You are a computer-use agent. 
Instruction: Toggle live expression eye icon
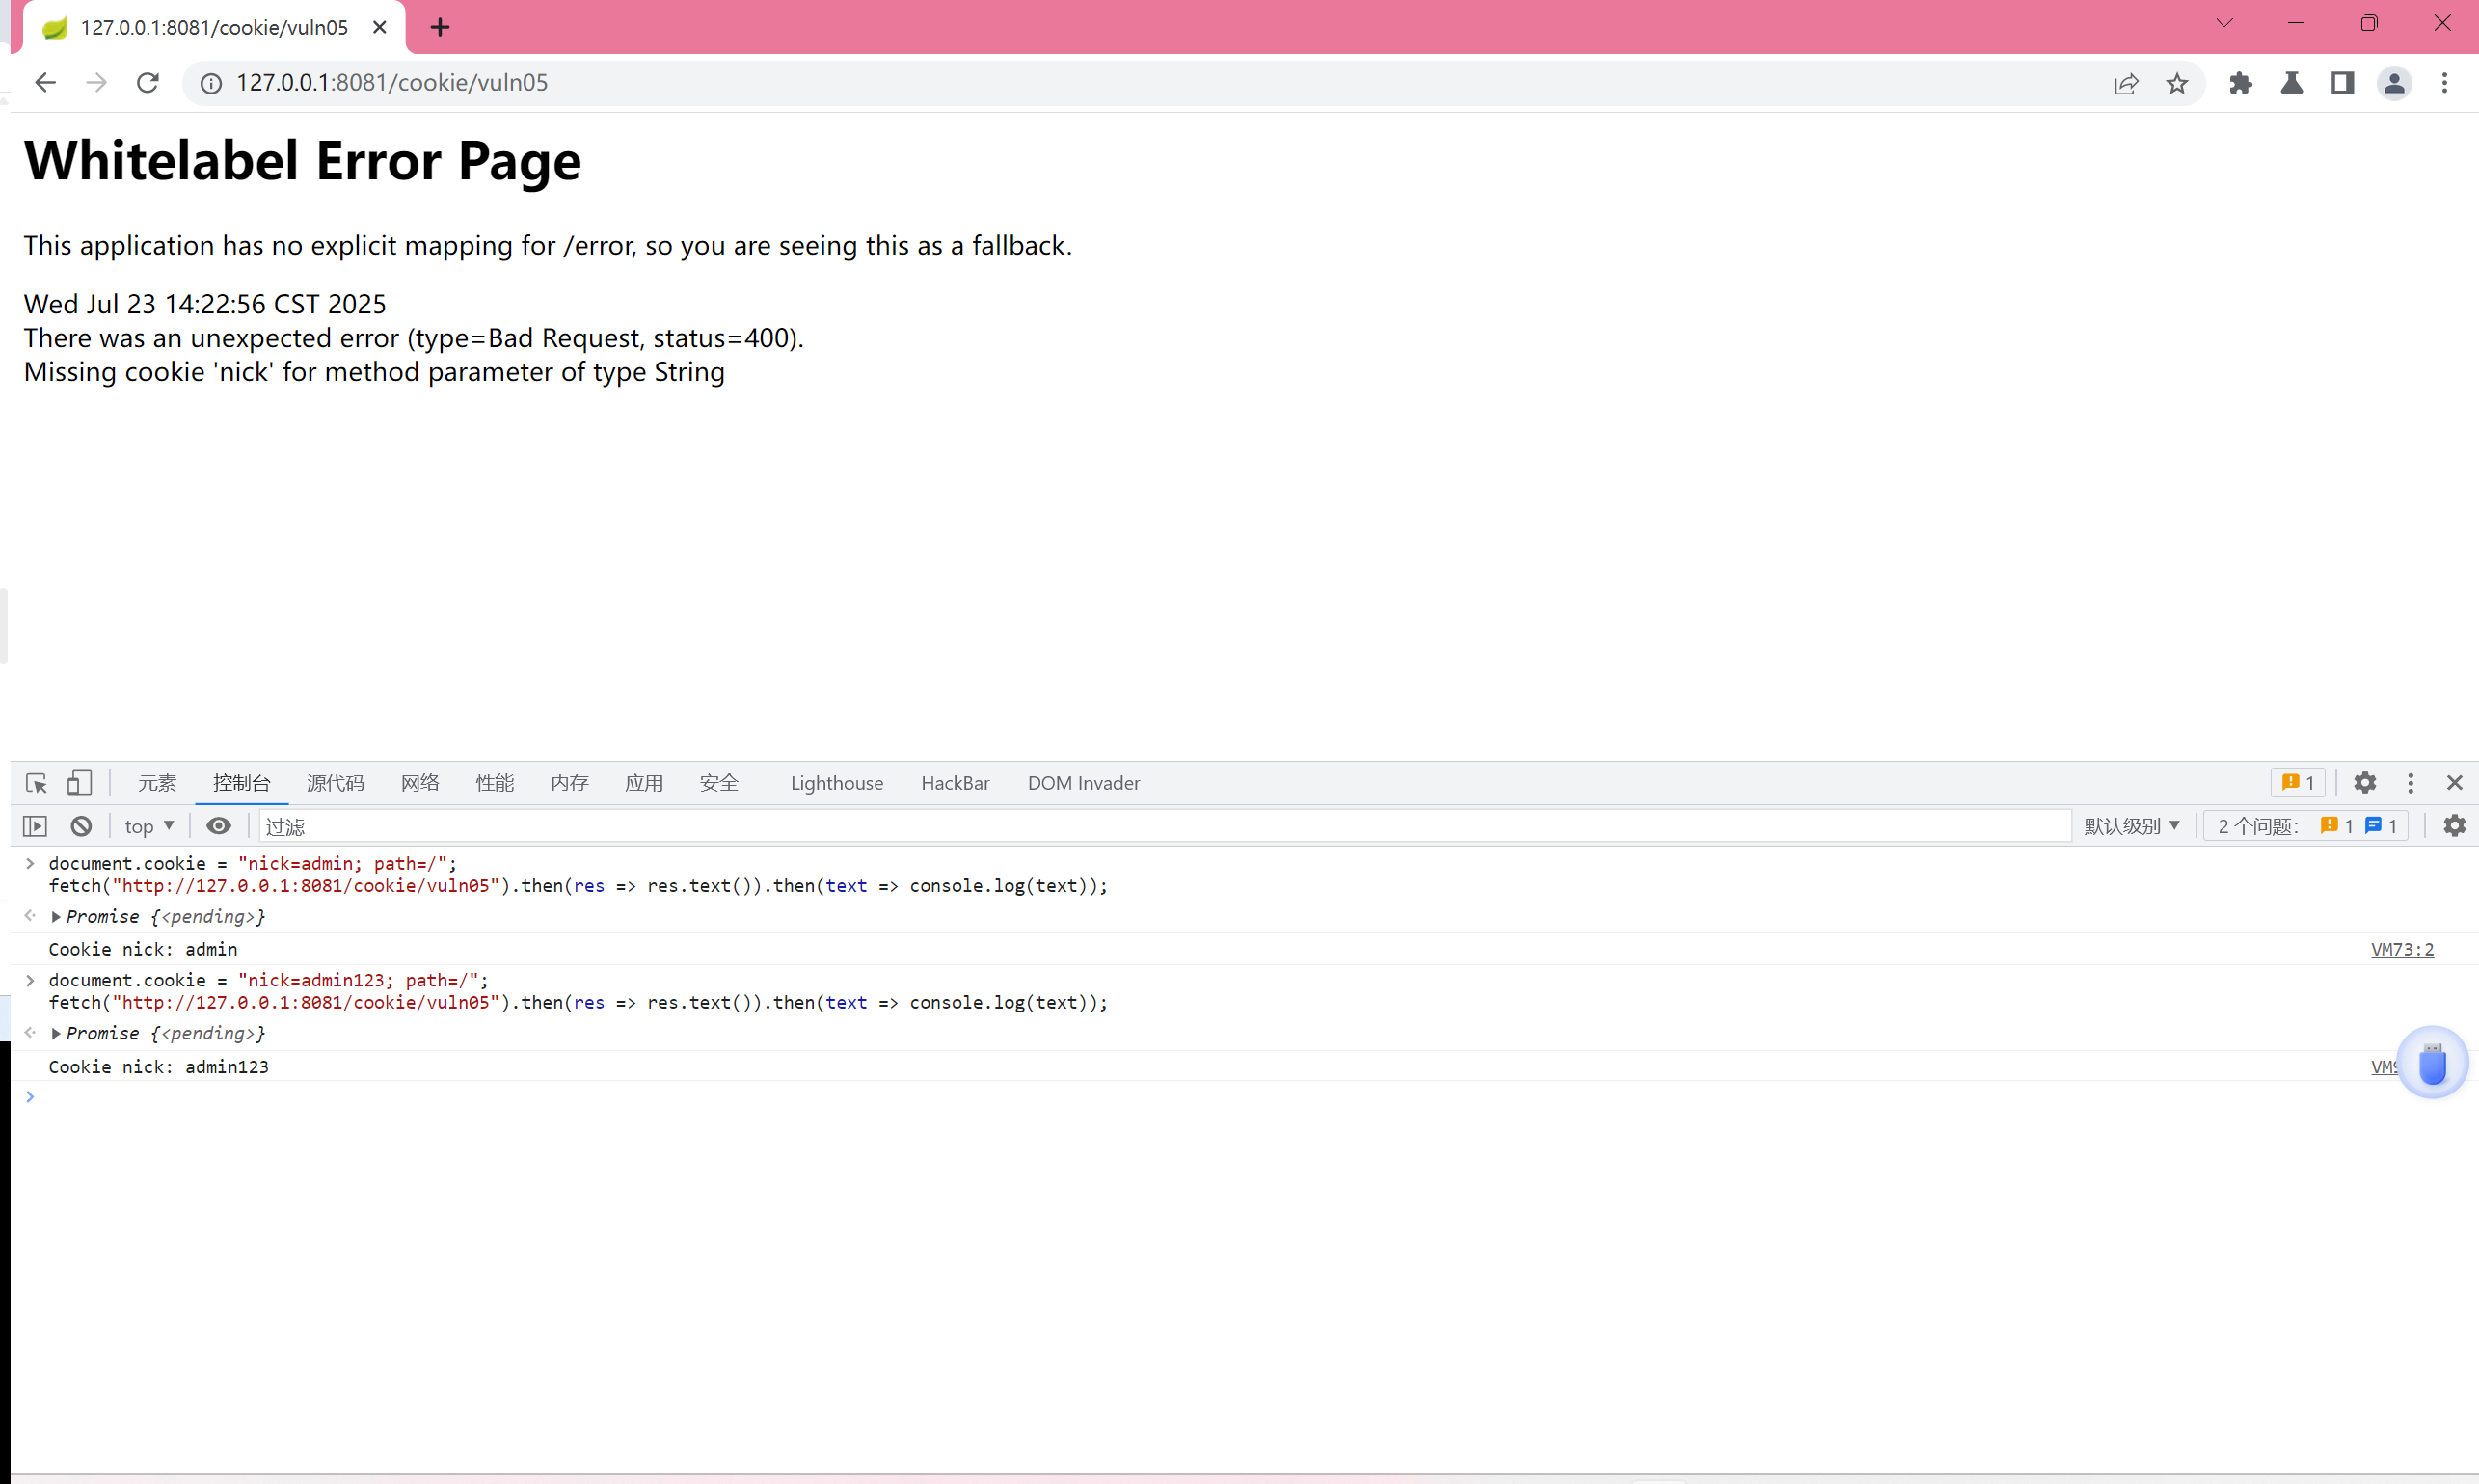point(218,826)
